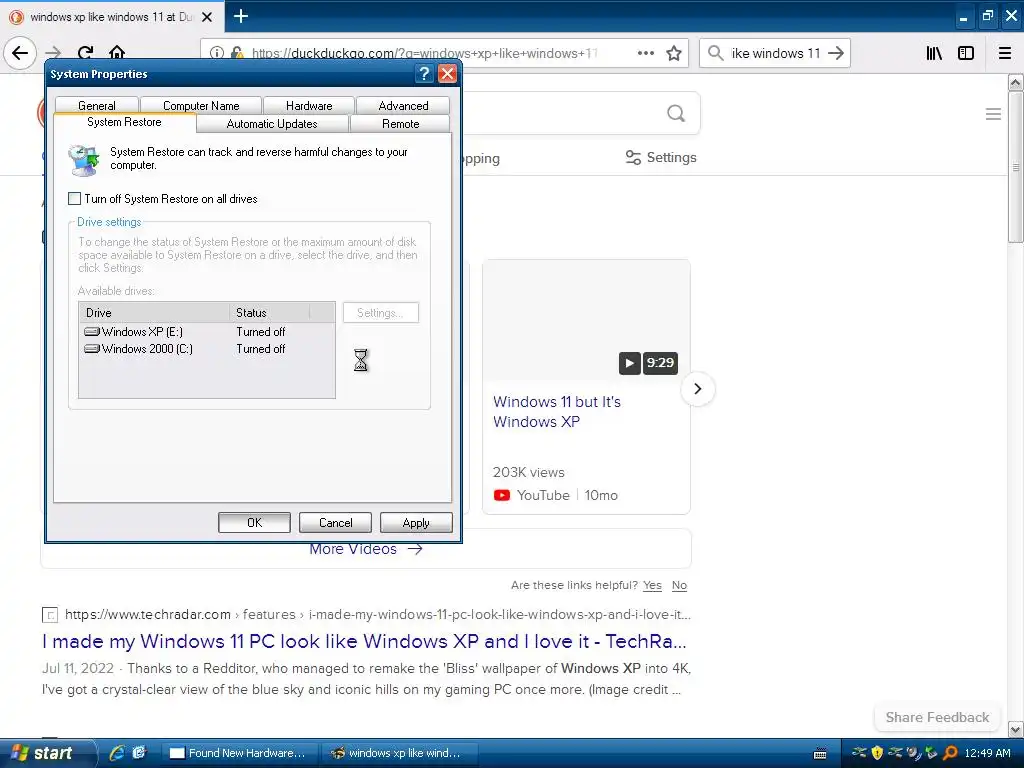The width and height of the screenshot is (1024, 768).
Task: Click Cancel in System Properties
Action: tap(335, 522)
